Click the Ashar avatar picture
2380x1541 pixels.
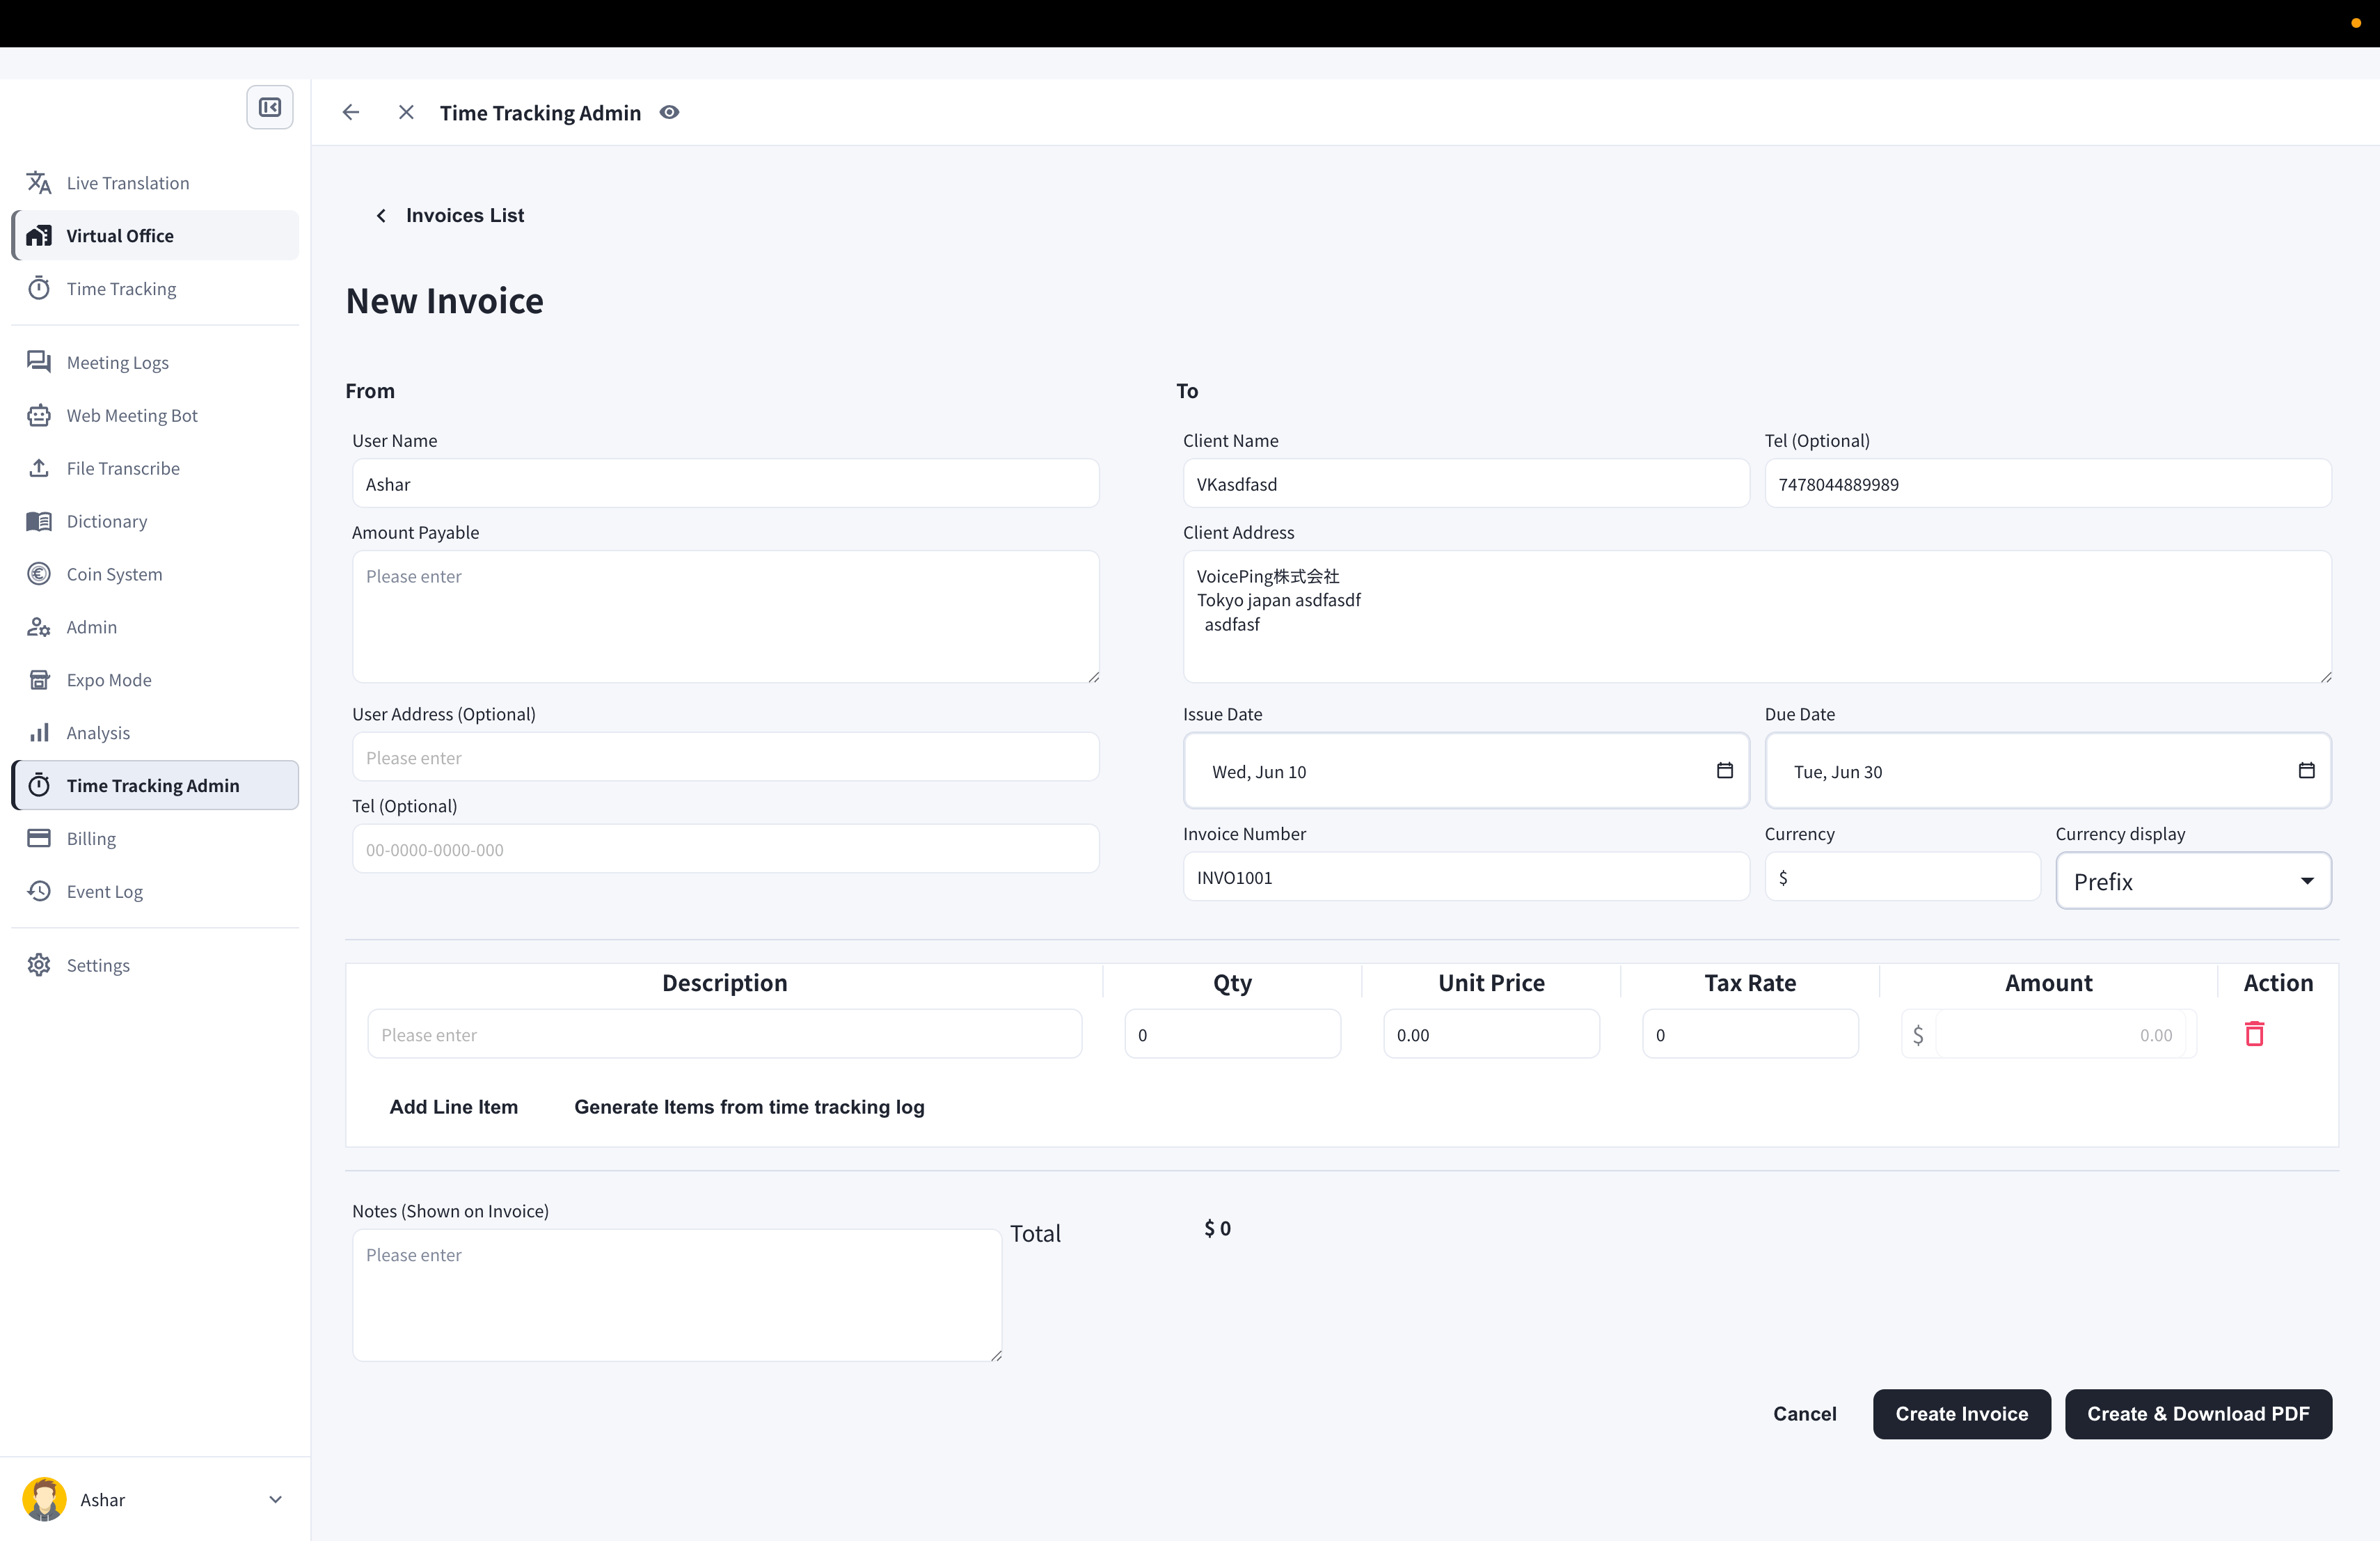pyautogui.click(x=44, y=1499)
